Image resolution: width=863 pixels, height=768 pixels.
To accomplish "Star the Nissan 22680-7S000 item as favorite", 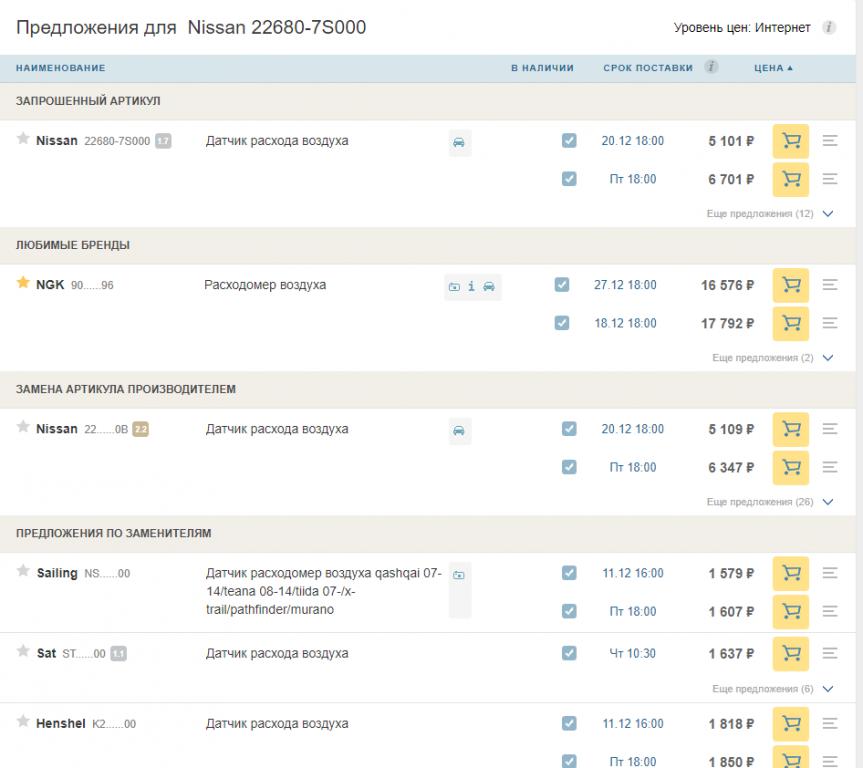I will click(x=23, y=138).
